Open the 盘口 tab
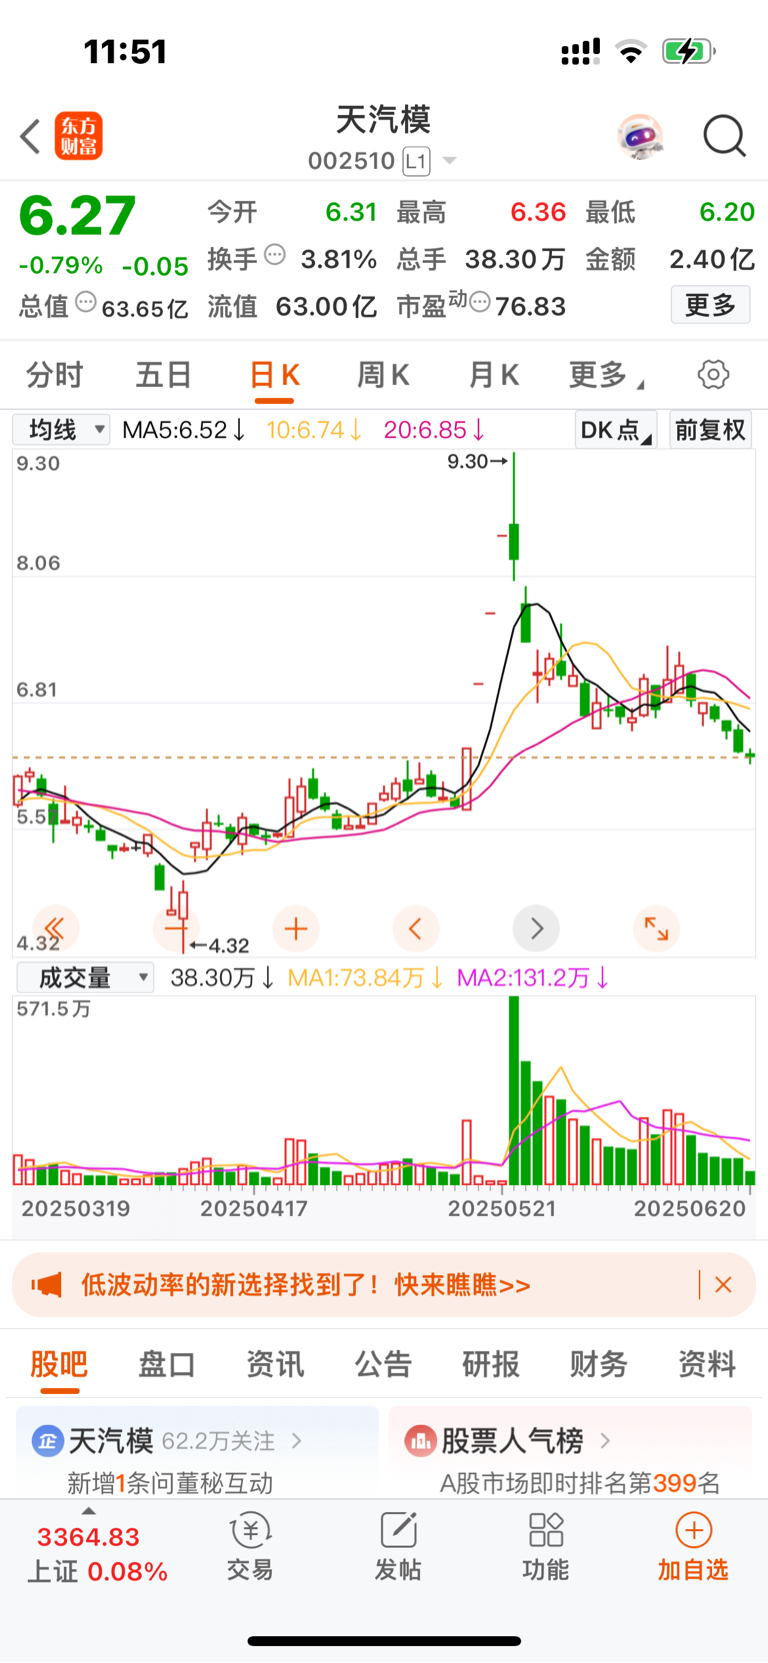Image resolution: width=768 pixels, height=1663 pixels. 167,1364
